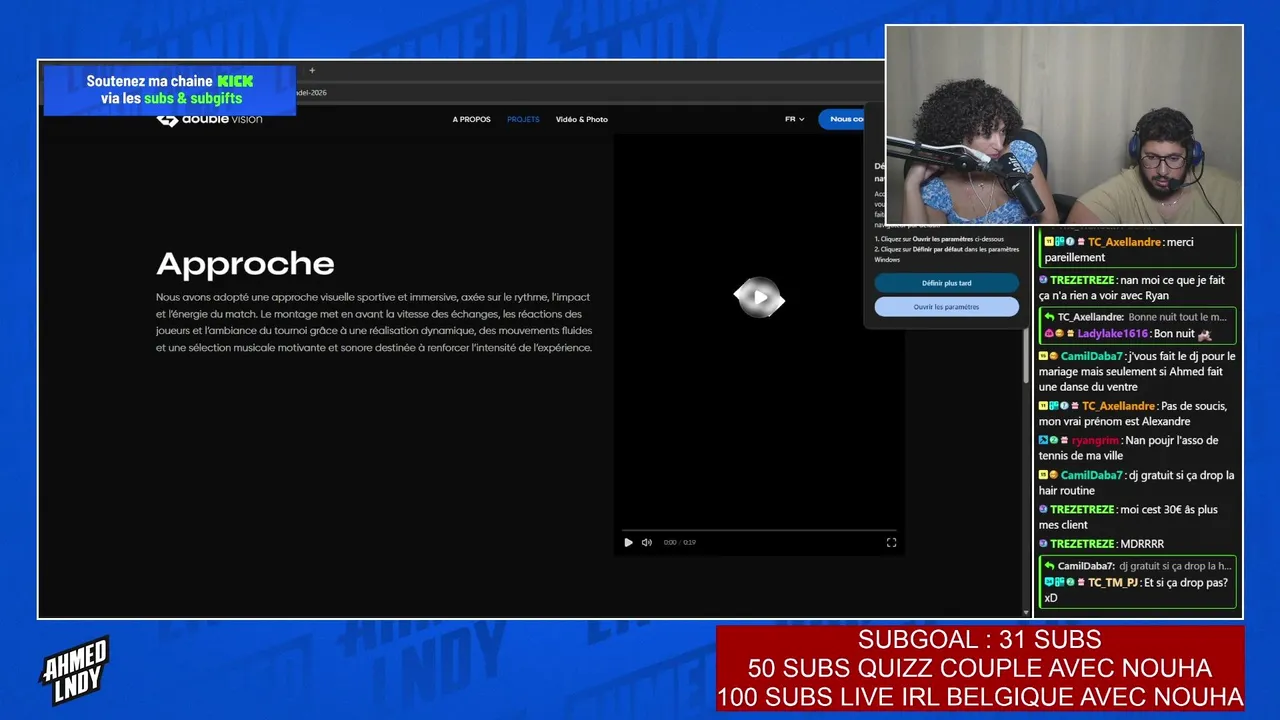Enter fullscreen on the video player
This screenshot has height=720, width=1280.
[891, 542]
